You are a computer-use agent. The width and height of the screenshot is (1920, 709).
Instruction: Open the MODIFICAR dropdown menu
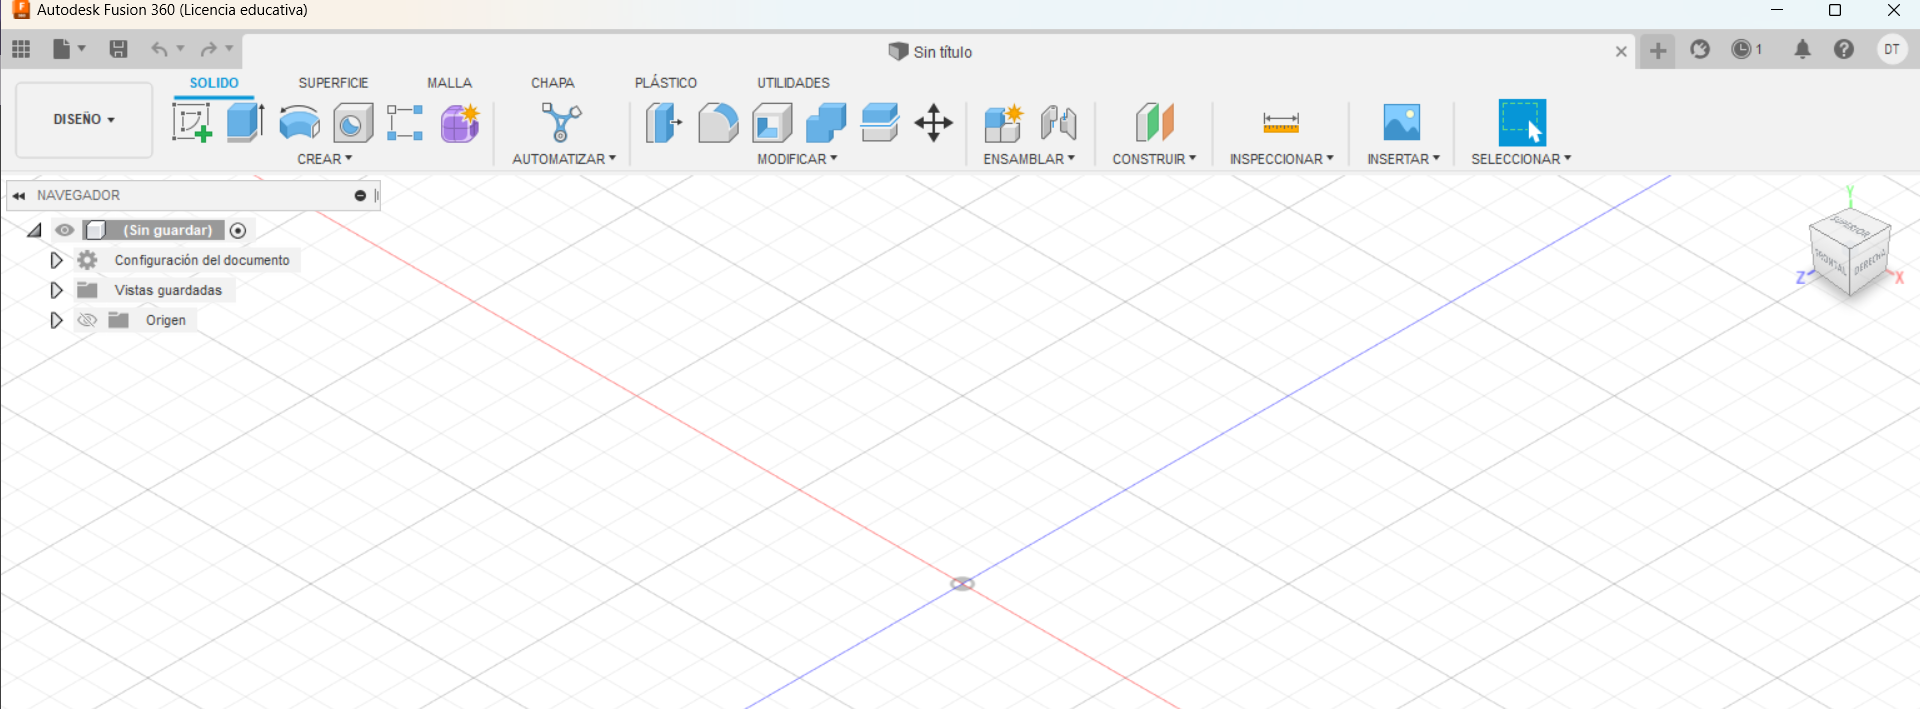[x=797, y=159]
